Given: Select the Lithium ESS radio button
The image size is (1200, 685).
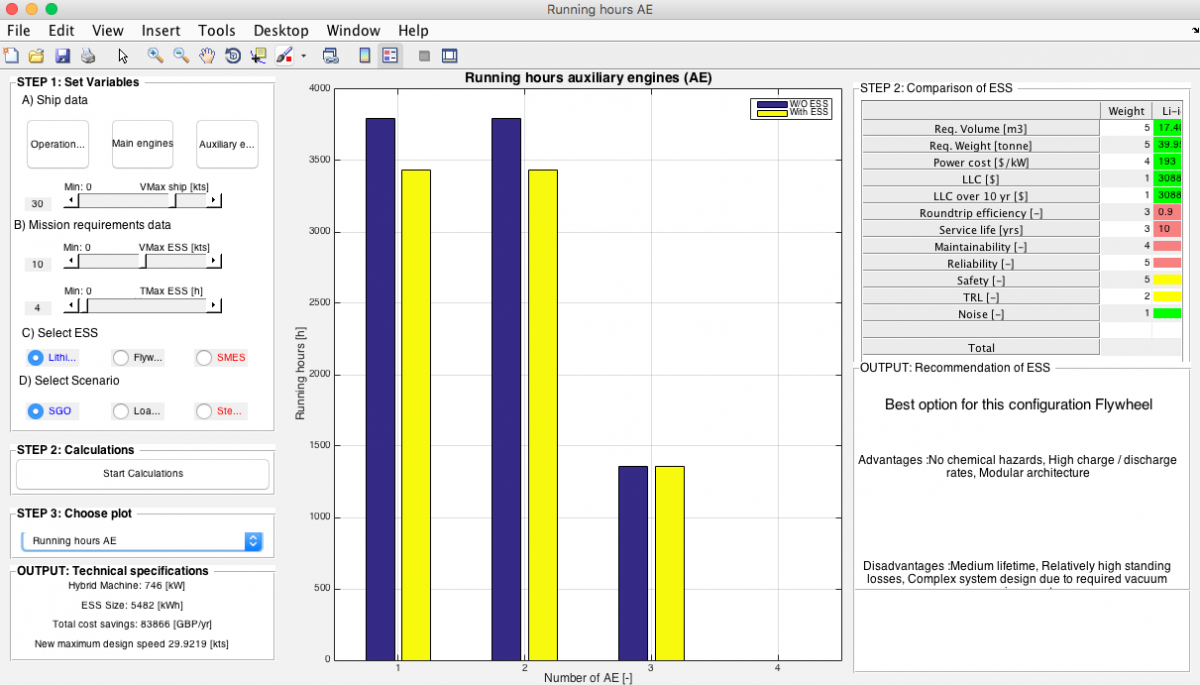Looking at the screenshot, I should click(36, 357).
